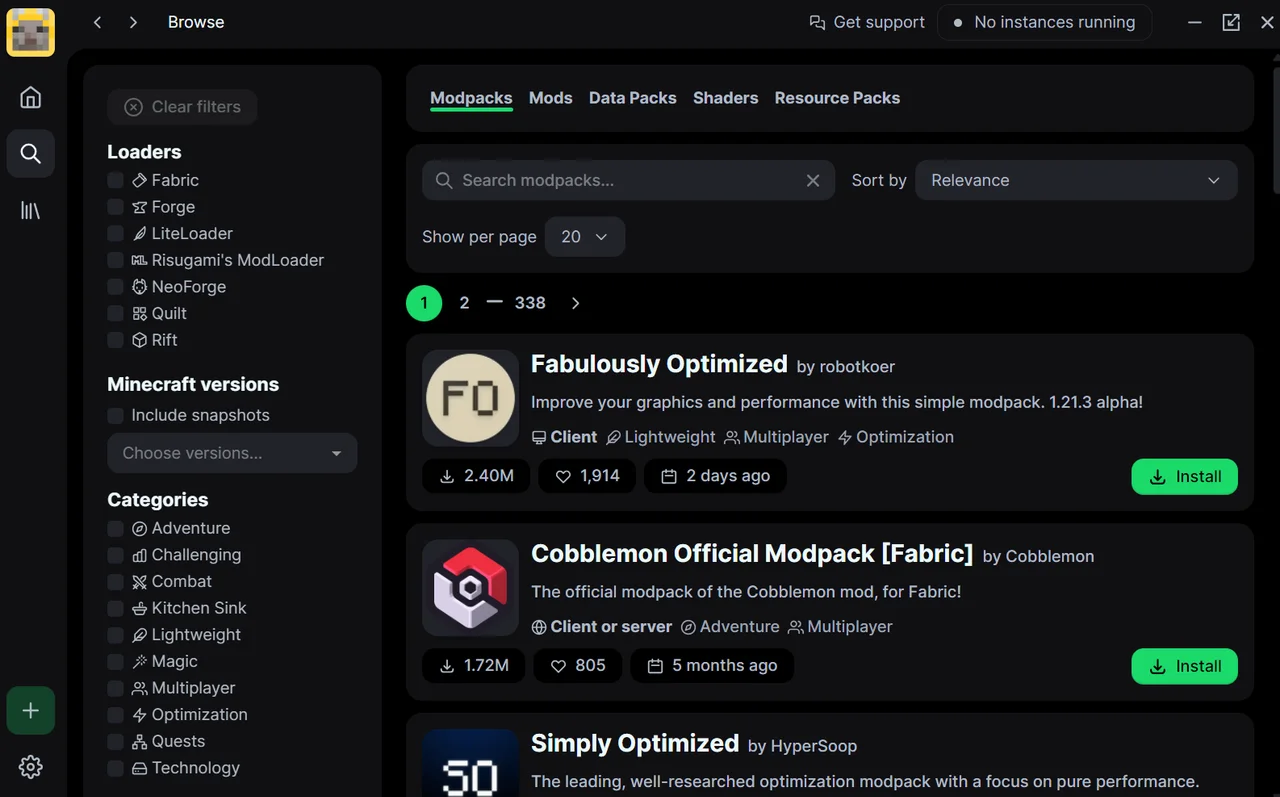1280x797 pixels.
Task: Jump to last page 338
Action: (530, 303)
